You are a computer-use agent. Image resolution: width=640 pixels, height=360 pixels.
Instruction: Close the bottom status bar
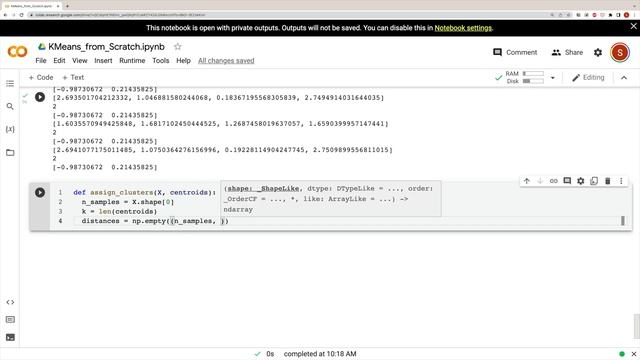(634, 354)
